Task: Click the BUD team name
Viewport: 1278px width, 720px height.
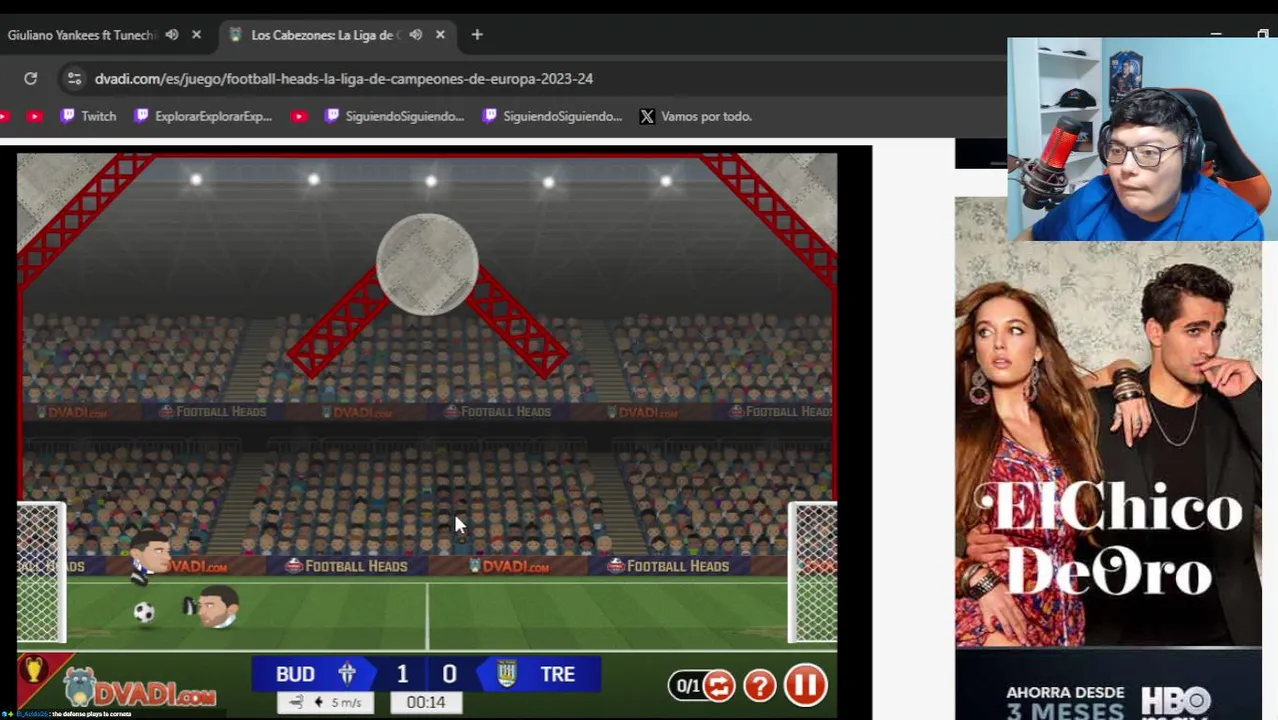Action: (x=295, y=674)
